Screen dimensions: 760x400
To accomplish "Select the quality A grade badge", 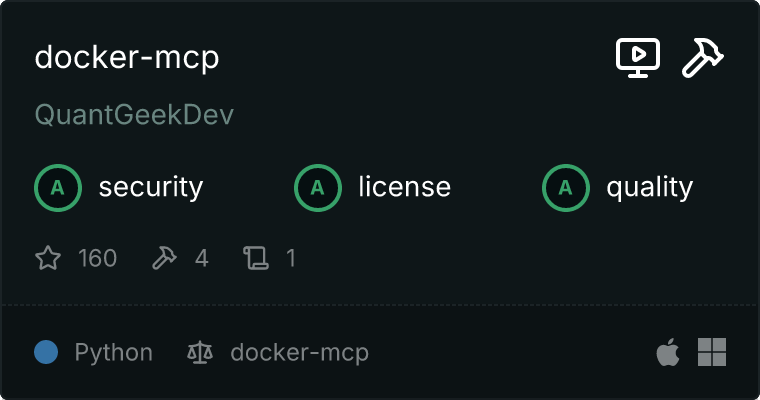I will click(566, 188).
